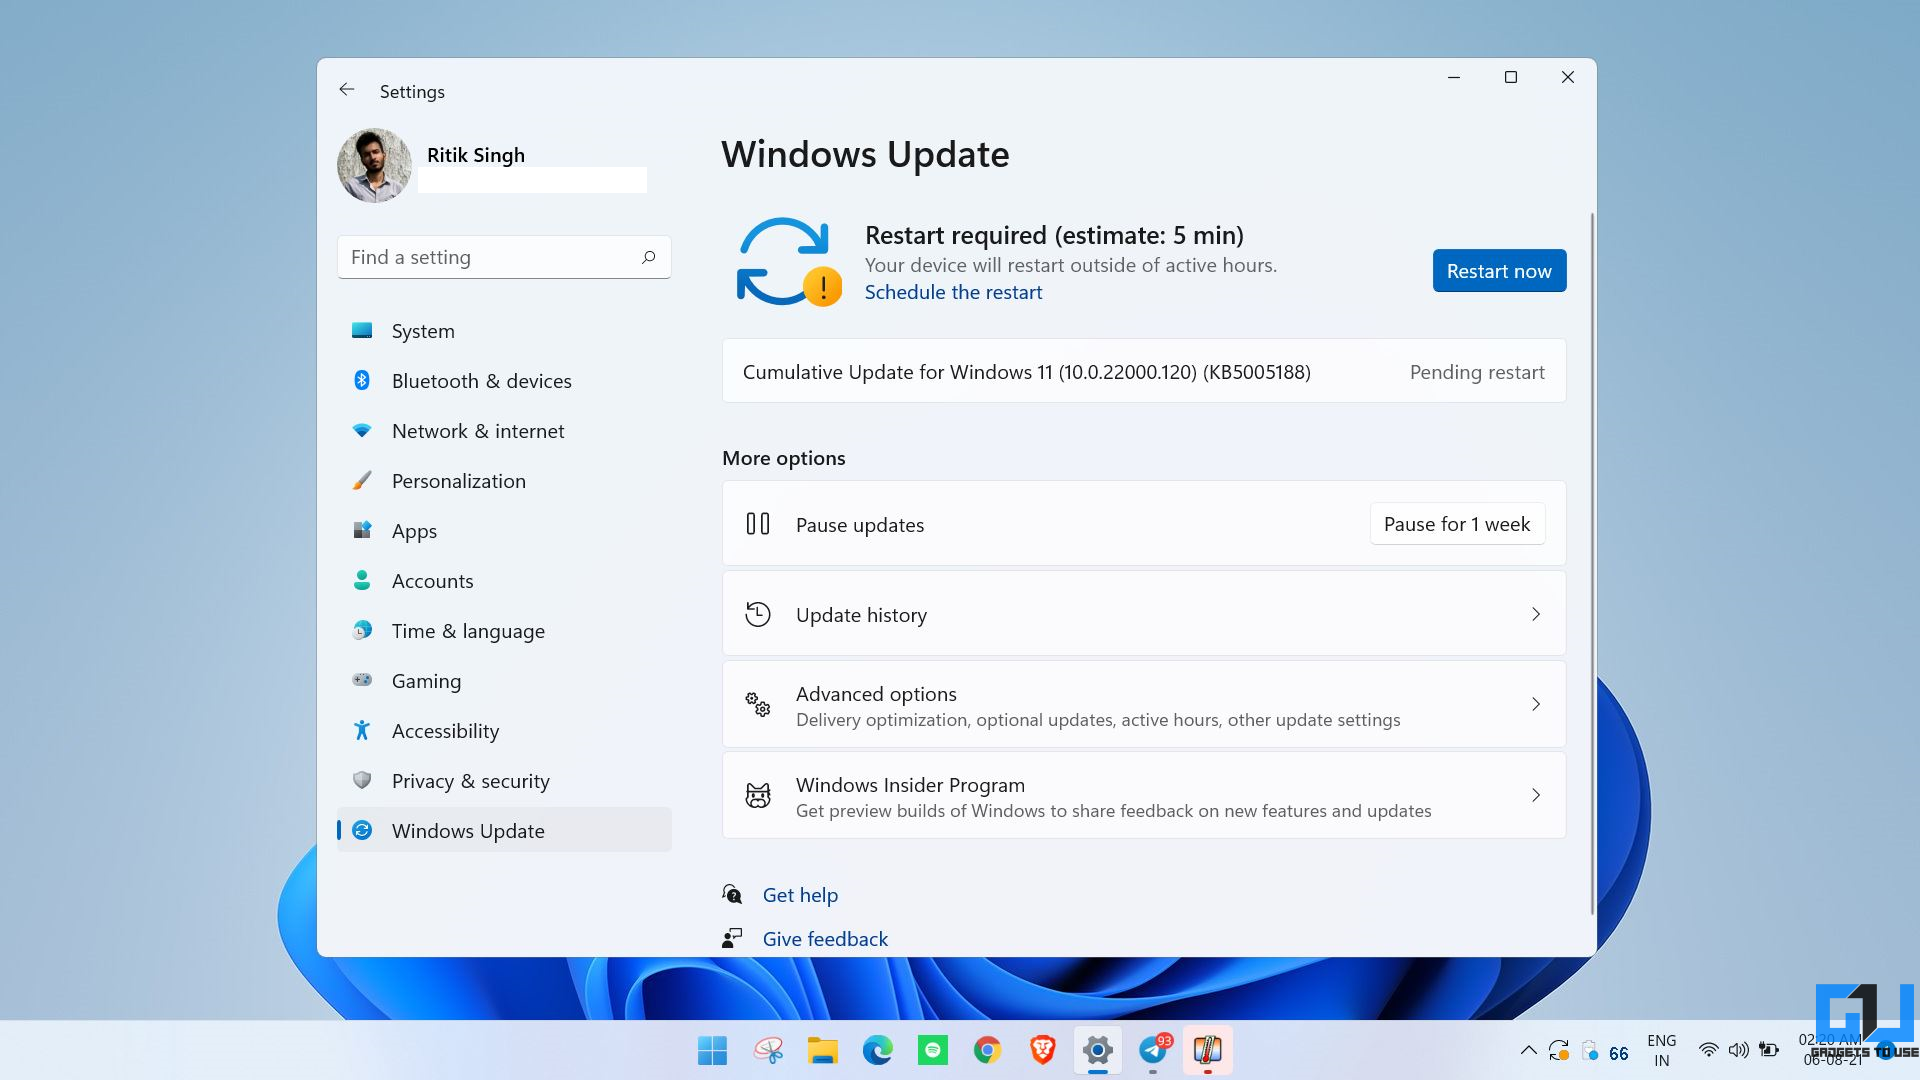Go to Personalization settings
This screenshot has width=1920, height=1080.
coord(504,481)
